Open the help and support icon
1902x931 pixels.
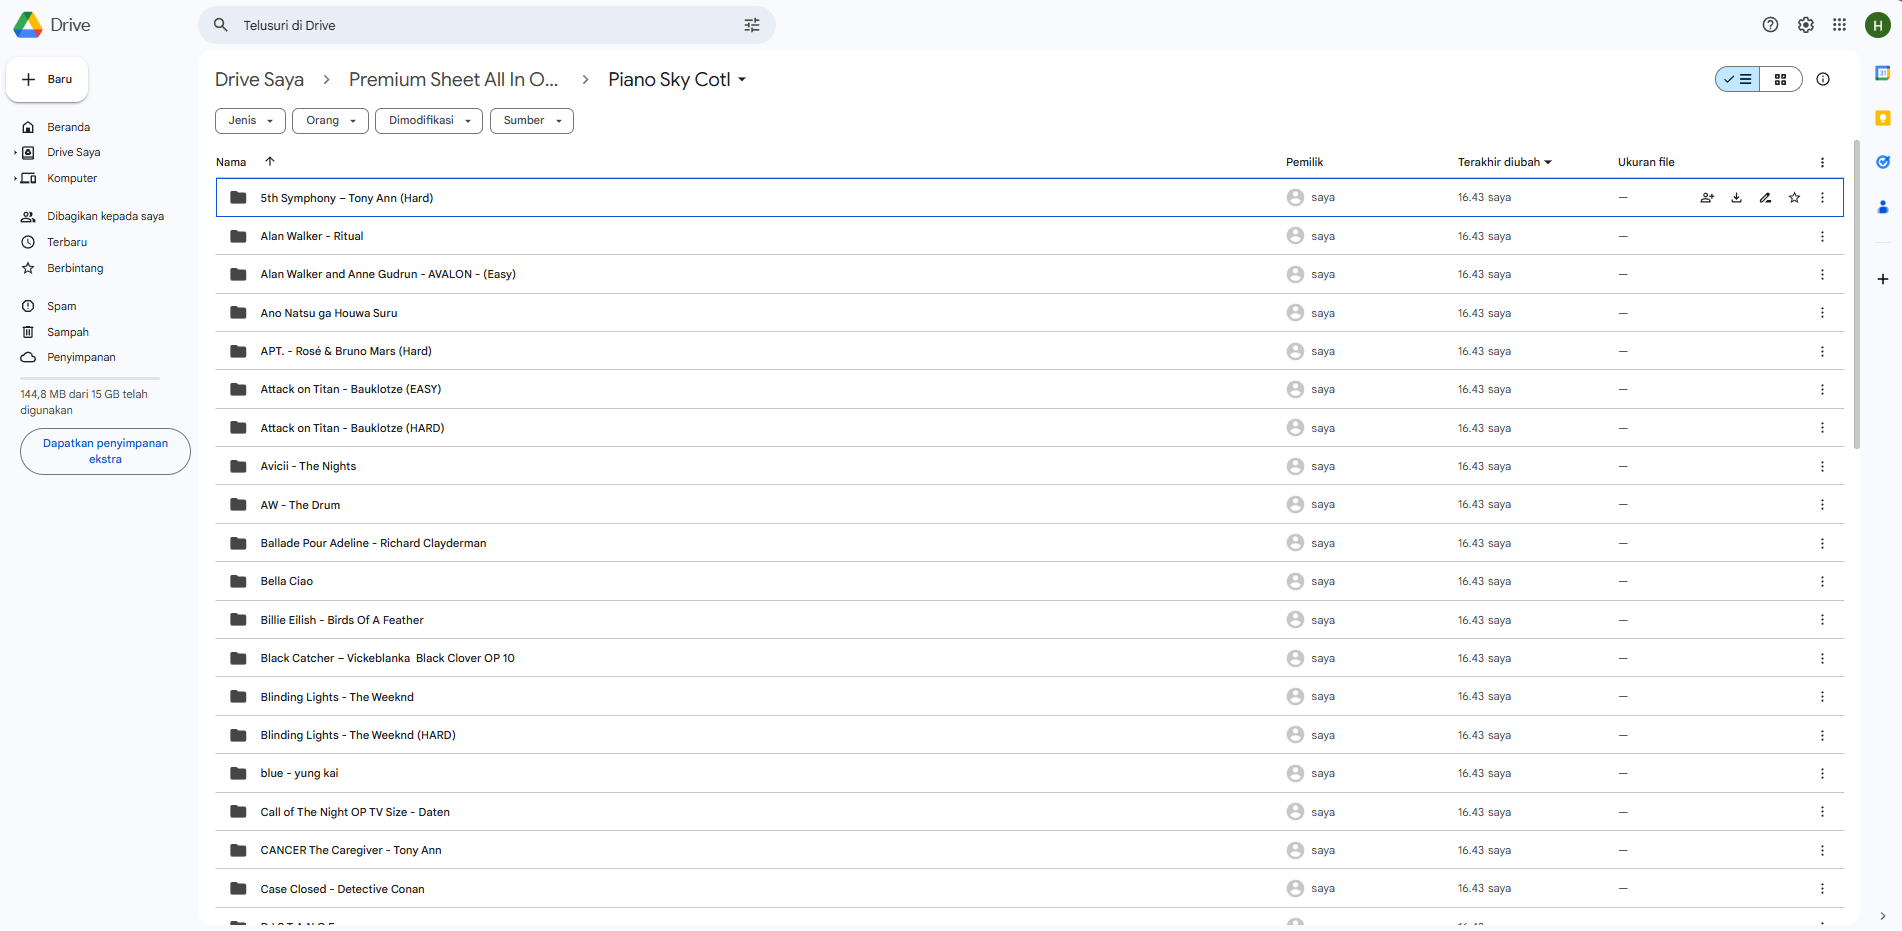coord(1770,25)
